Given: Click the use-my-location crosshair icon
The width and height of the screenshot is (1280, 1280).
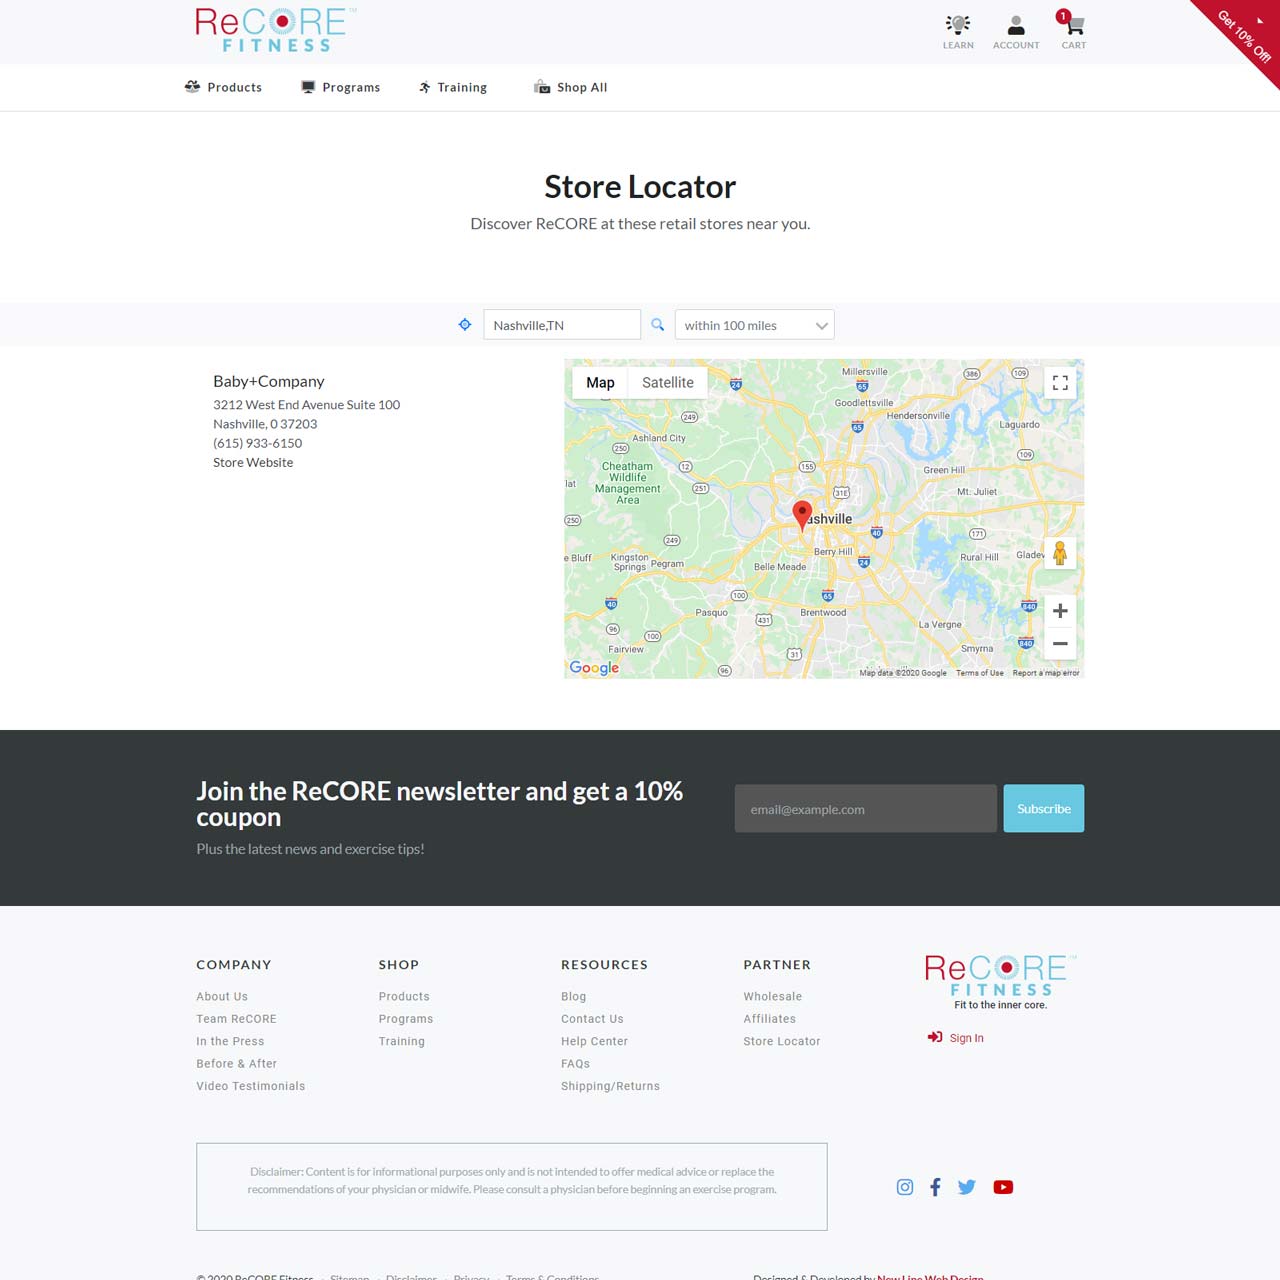Looking at the screenshot, I should pyautogui.click(x=465, y=324).
